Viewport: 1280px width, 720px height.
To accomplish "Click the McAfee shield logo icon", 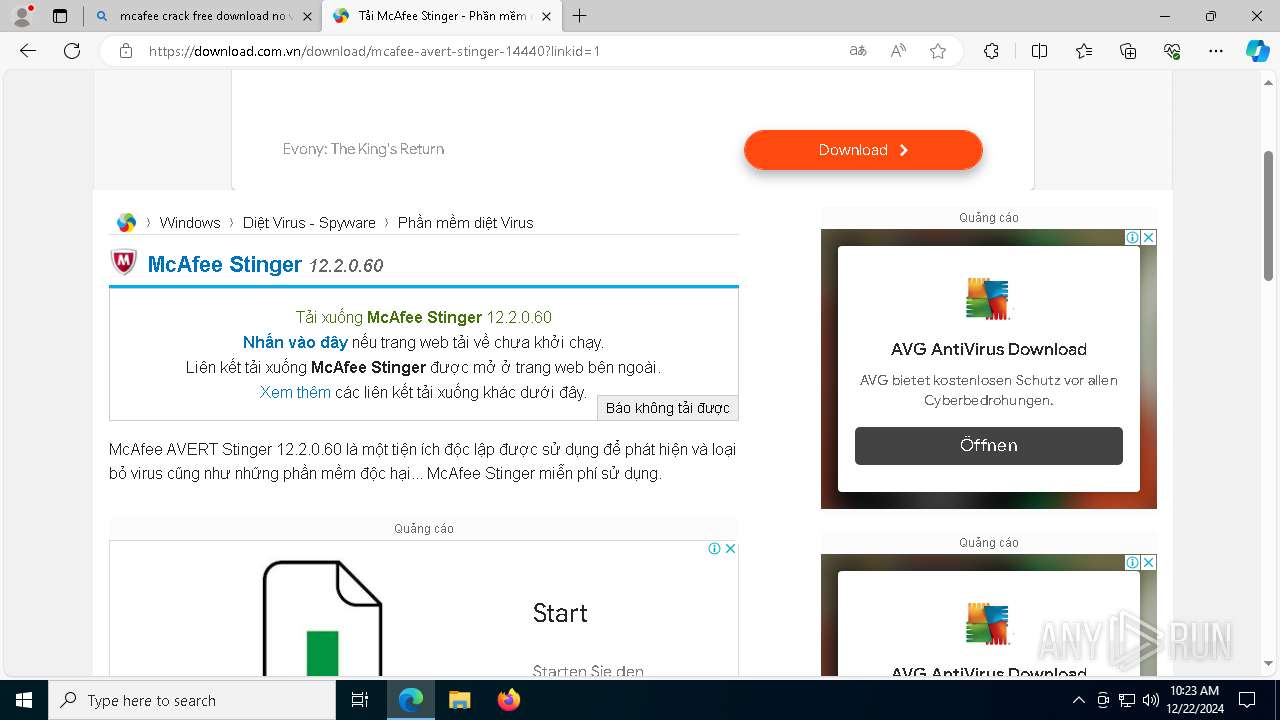I will pos(124,263).
